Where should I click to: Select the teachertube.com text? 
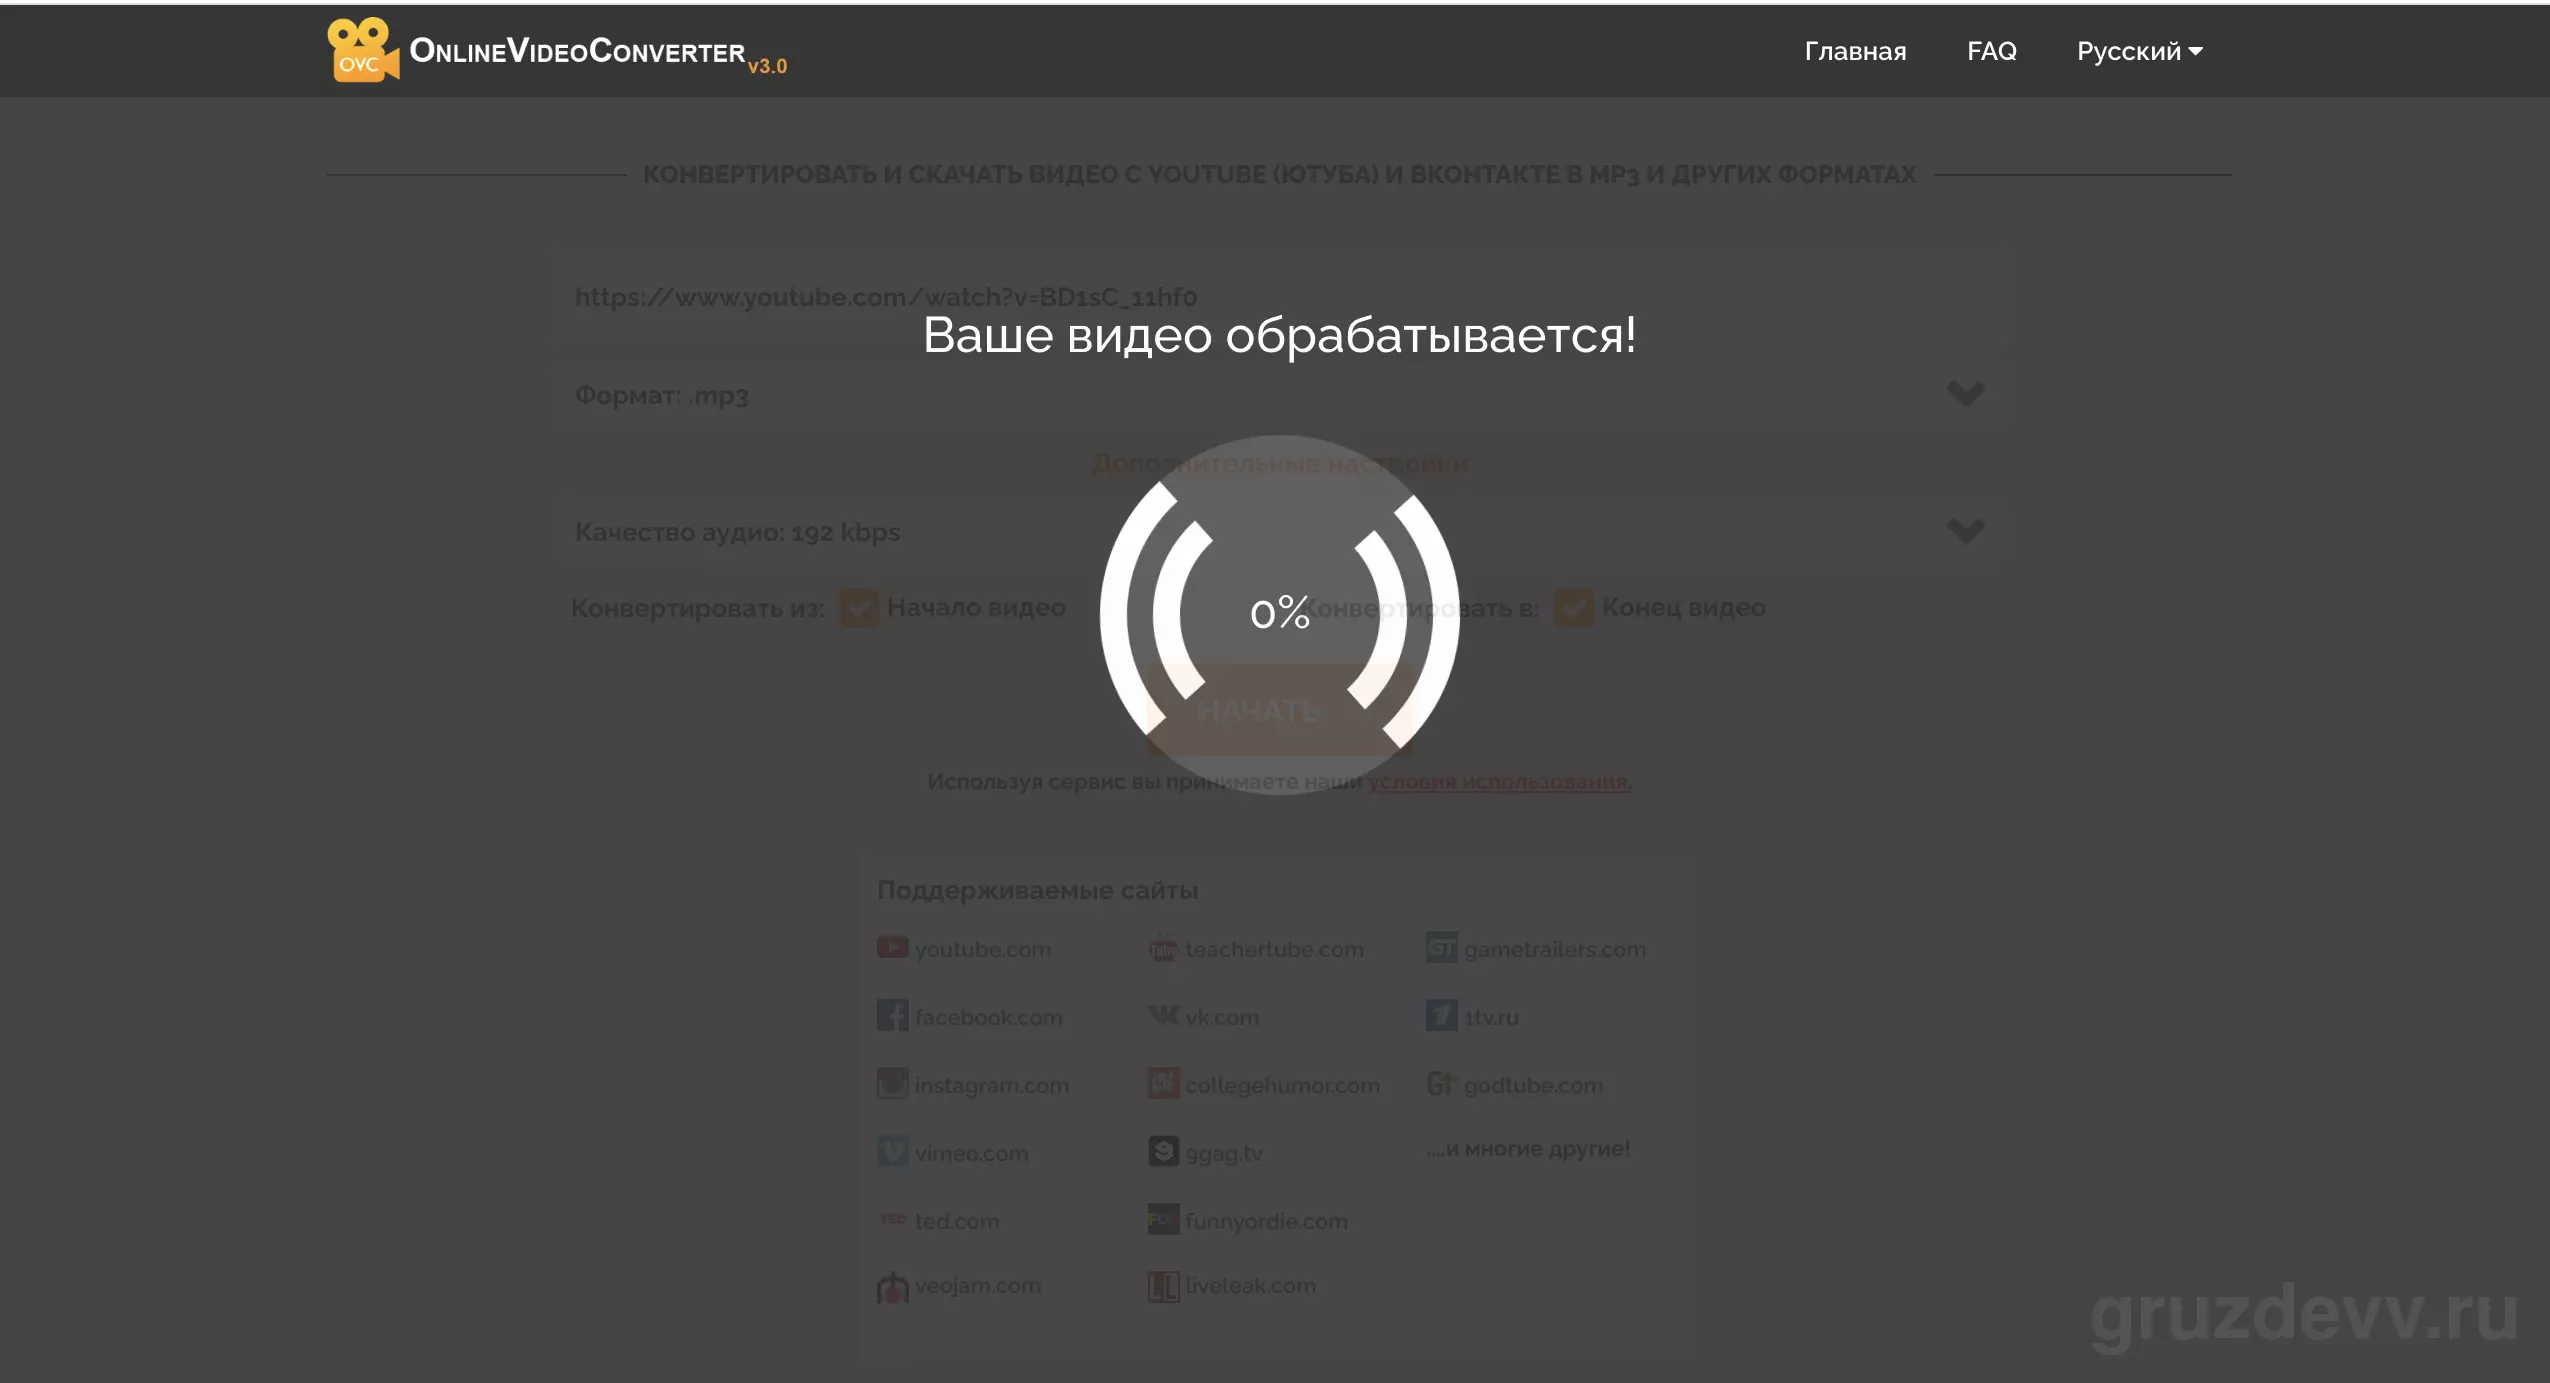(1274, 949)
